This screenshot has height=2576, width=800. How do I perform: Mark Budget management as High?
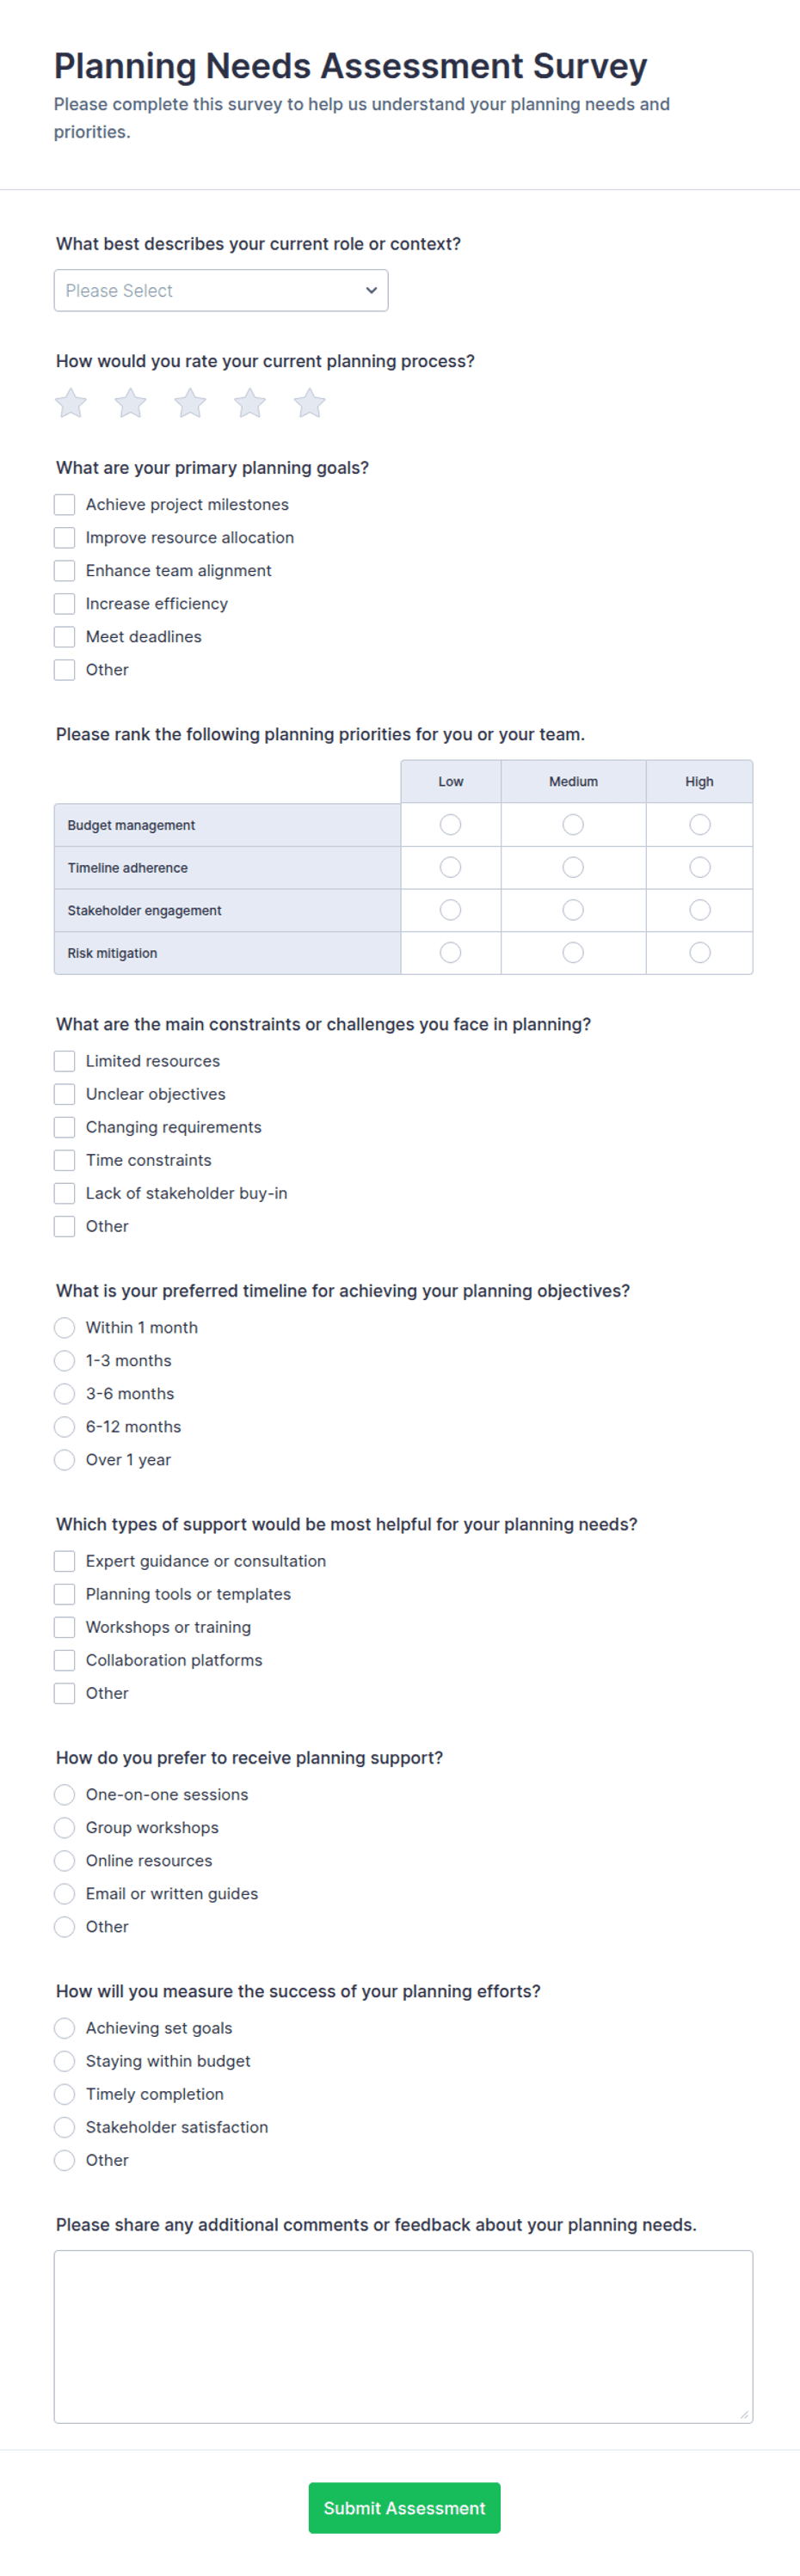(x=700, y=824)
